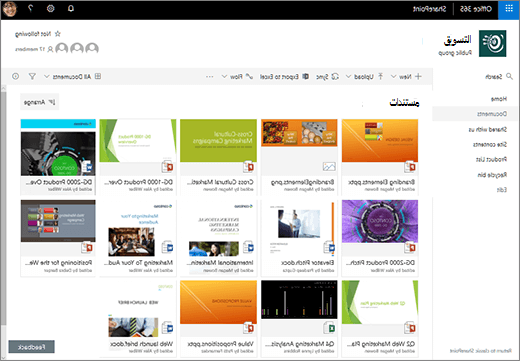Click the marketing site logo icon
520x361 pixels.
click(492, 43)
